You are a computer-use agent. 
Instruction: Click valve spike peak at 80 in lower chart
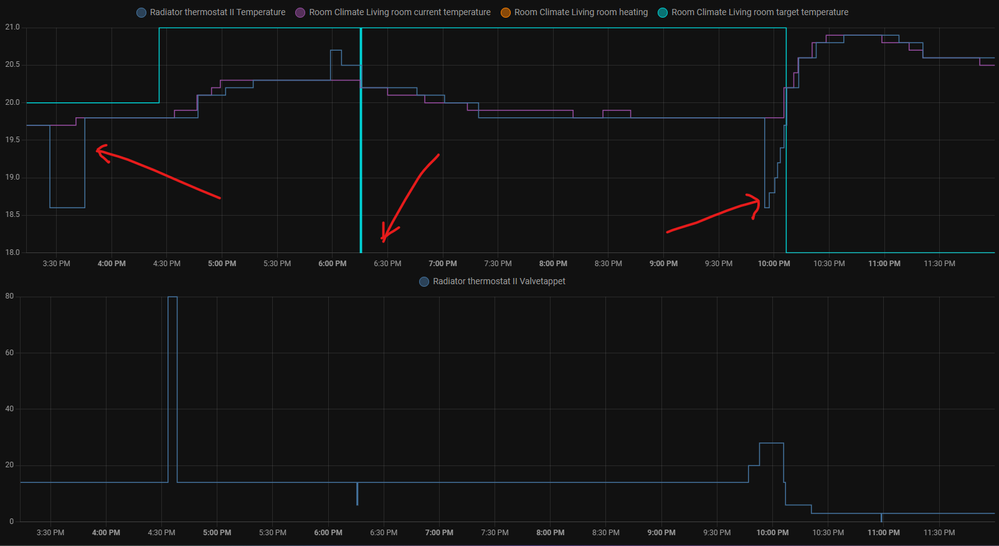(x=172, y=297)
